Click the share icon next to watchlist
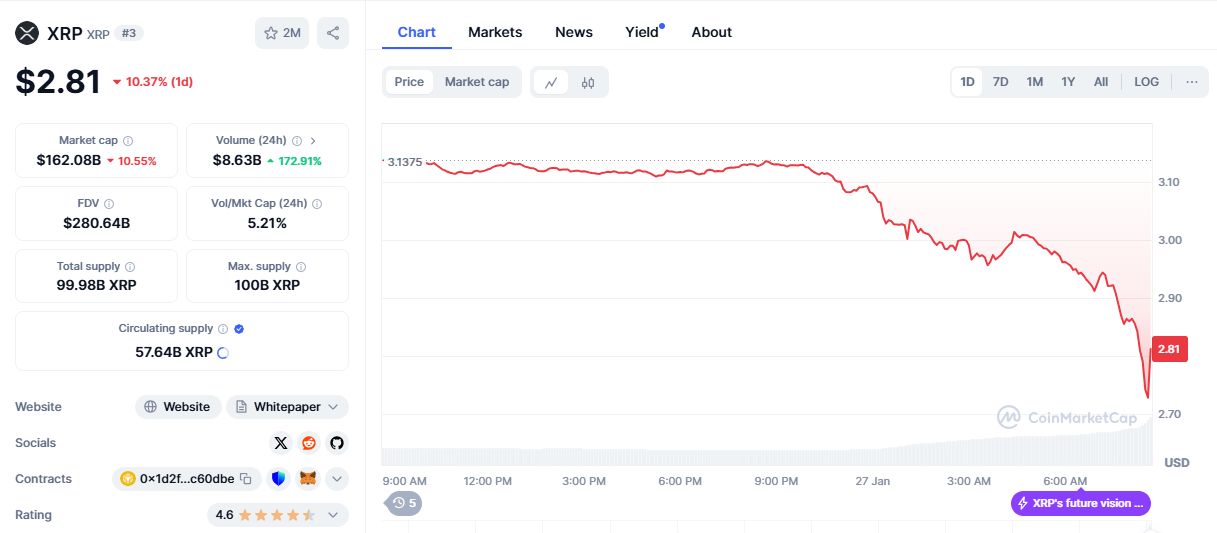Viewport: 1217px width, 533px height. [333, 33]
